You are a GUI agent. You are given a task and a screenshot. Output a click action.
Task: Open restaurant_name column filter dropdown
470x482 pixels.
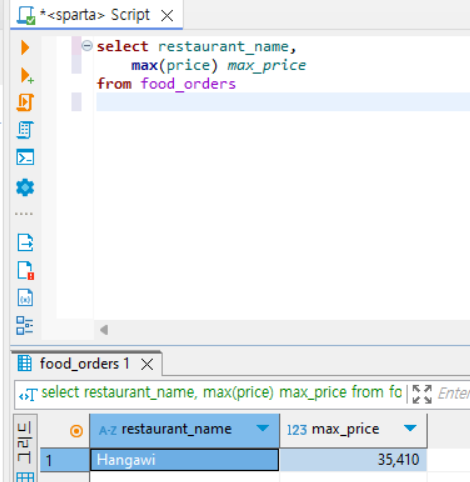coord(263,428)
